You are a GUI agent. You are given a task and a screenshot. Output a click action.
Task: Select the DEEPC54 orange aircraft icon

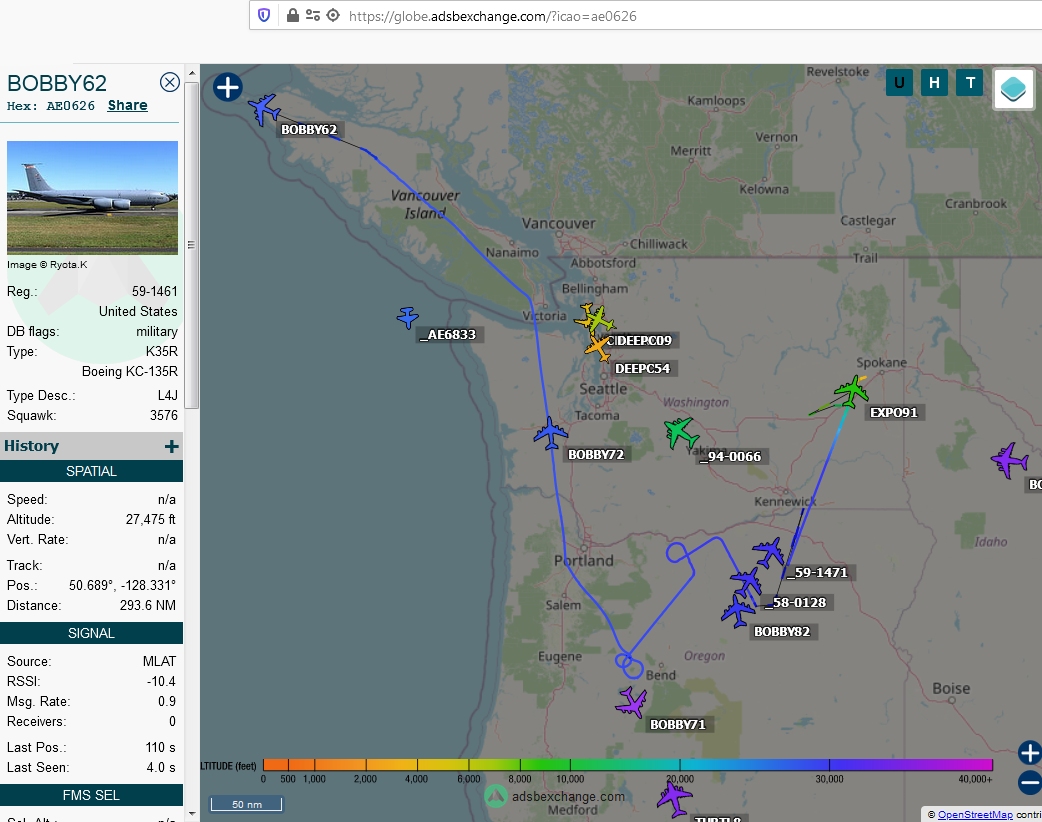598,348
